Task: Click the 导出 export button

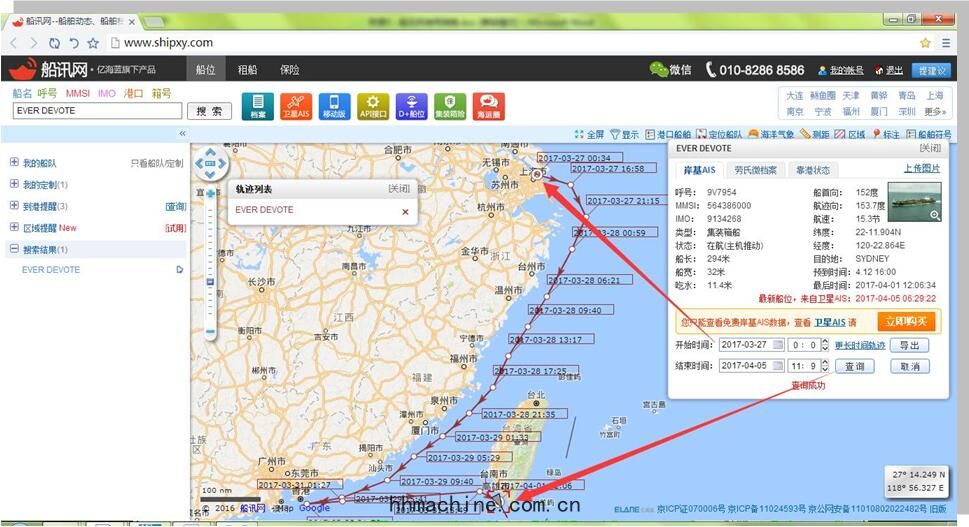Action: click(x=910, y=345)
